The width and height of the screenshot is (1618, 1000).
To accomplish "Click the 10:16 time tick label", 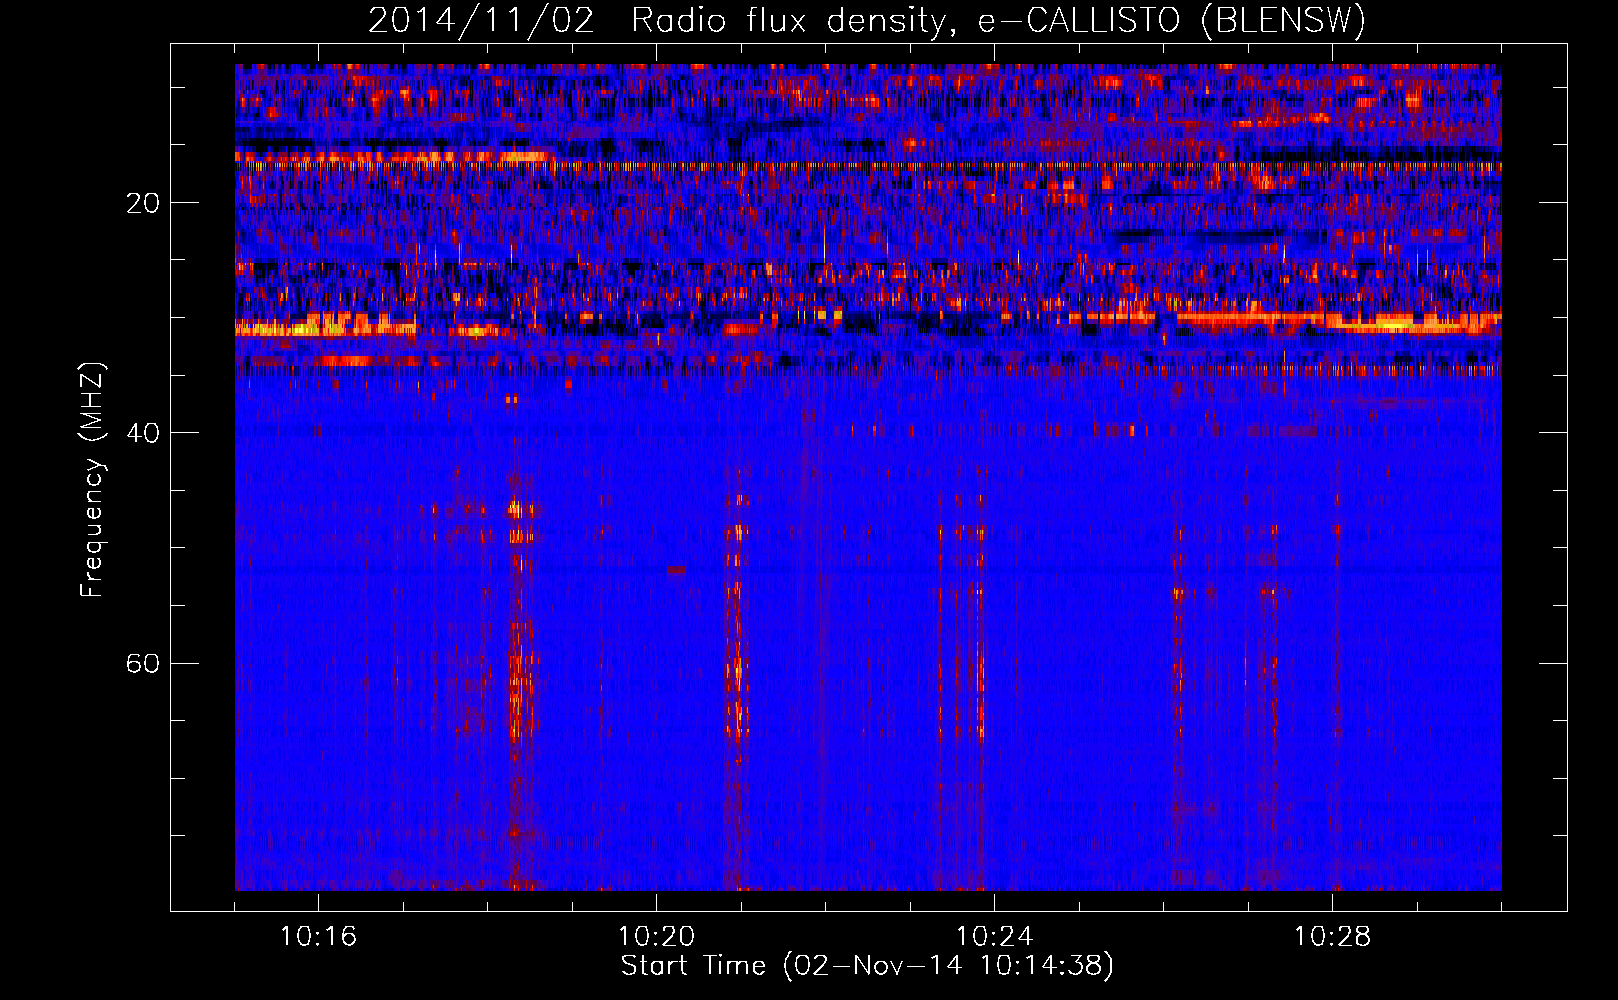I will 318,937.
